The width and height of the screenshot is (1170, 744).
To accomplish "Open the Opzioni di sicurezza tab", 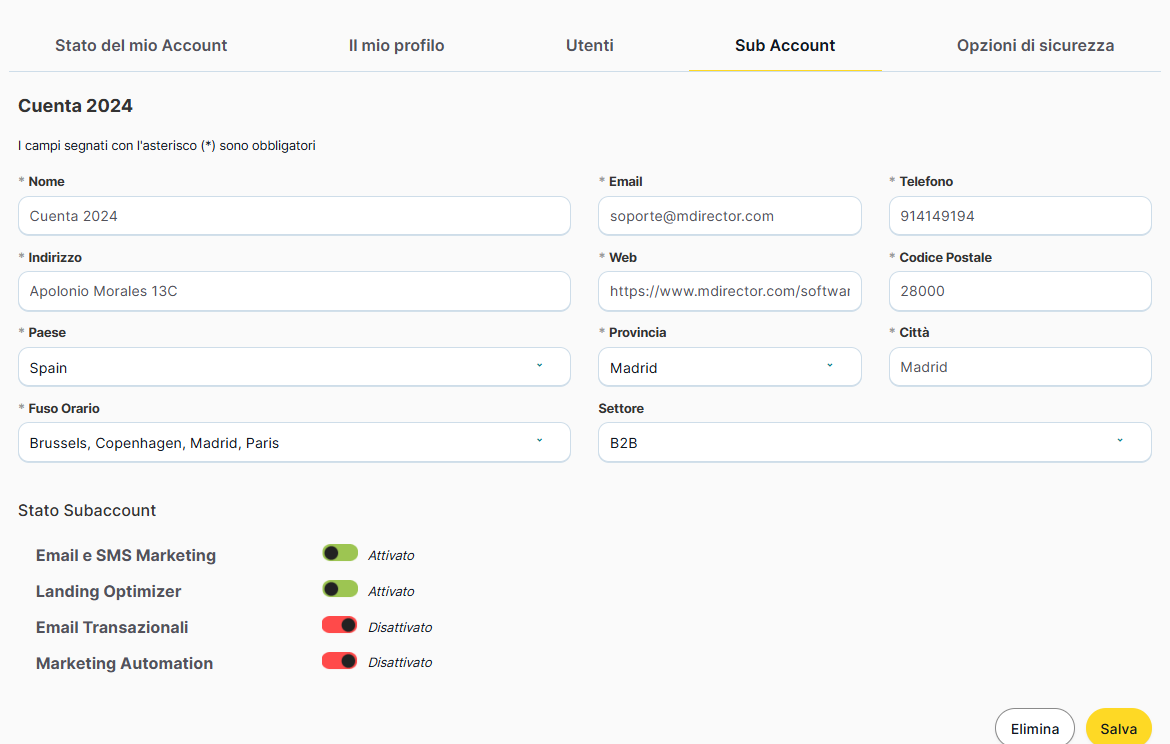I will pos(1035,45).
